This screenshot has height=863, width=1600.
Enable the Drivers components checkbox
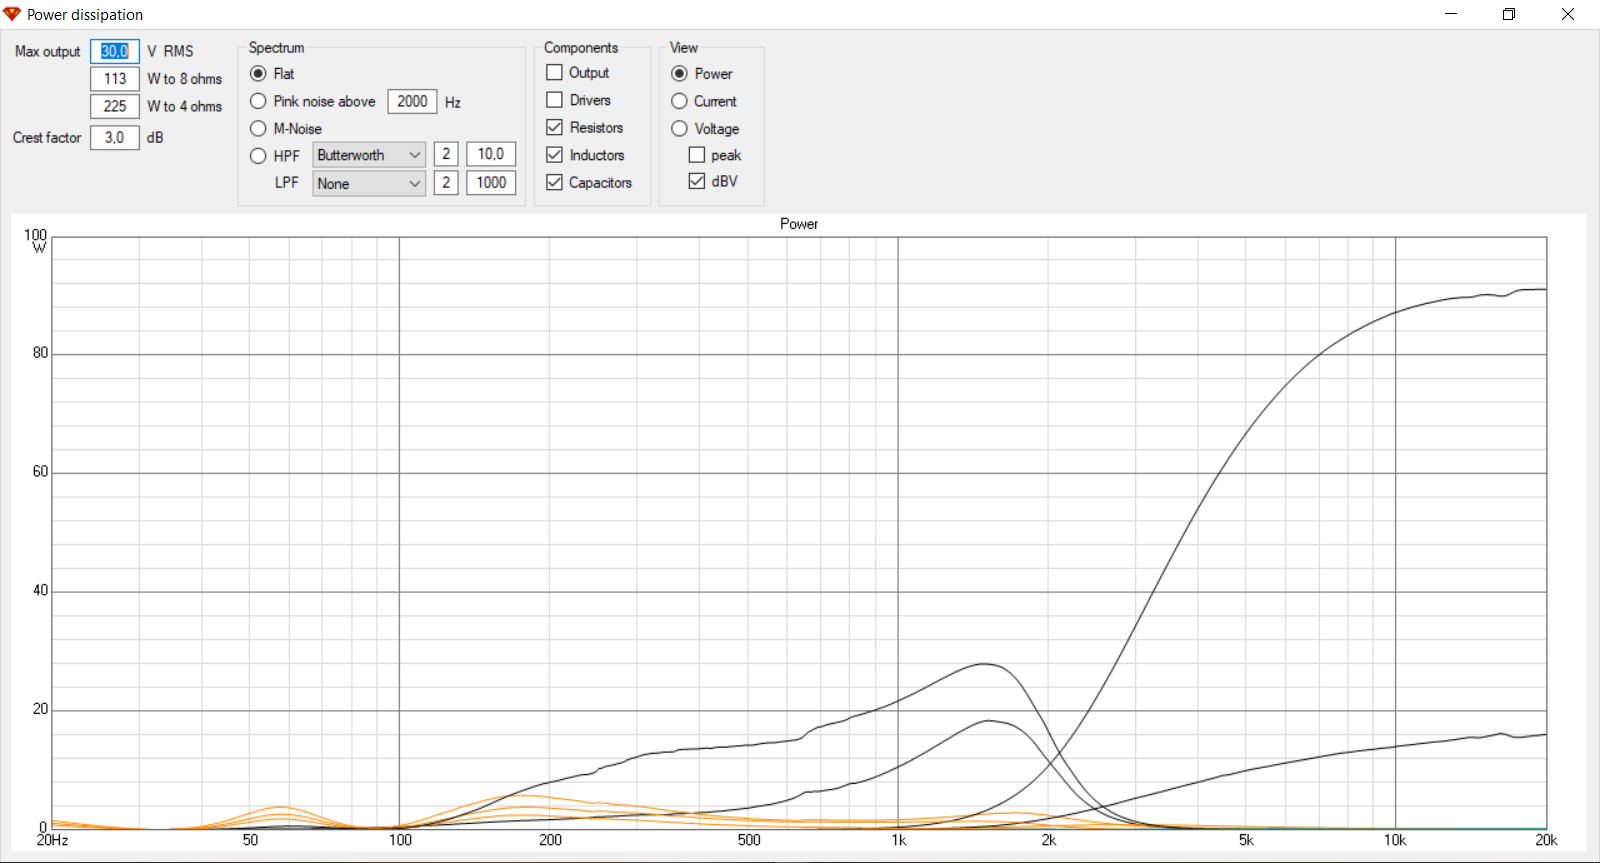pos(555,100)
